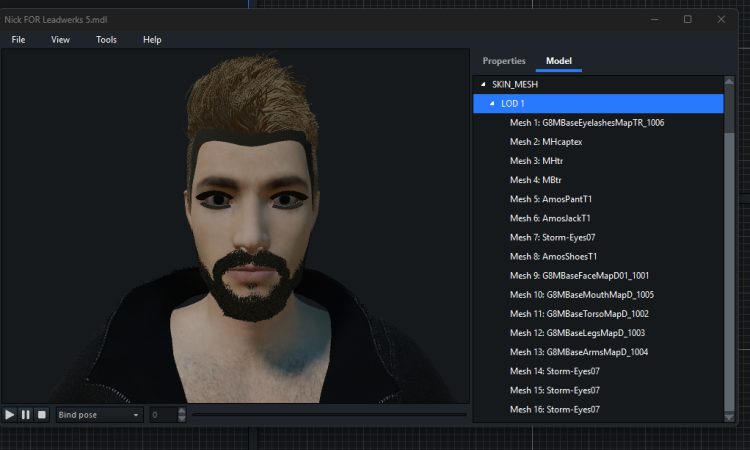Click the animation timeline slider

[328, 414]
